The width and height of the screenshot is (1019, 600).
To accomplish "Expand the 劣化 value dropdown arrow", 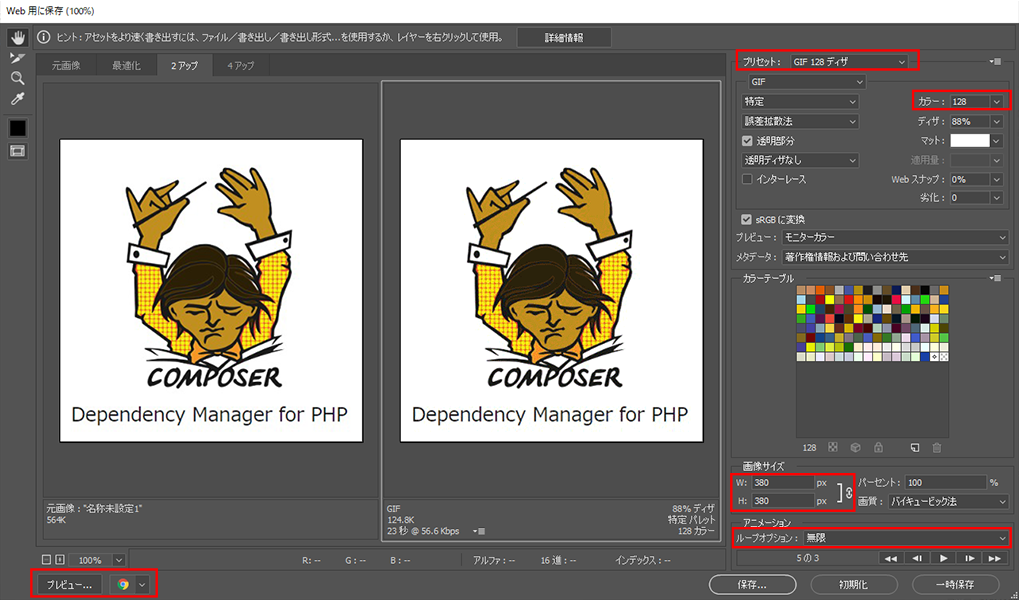I will click(x=996, y=198).
